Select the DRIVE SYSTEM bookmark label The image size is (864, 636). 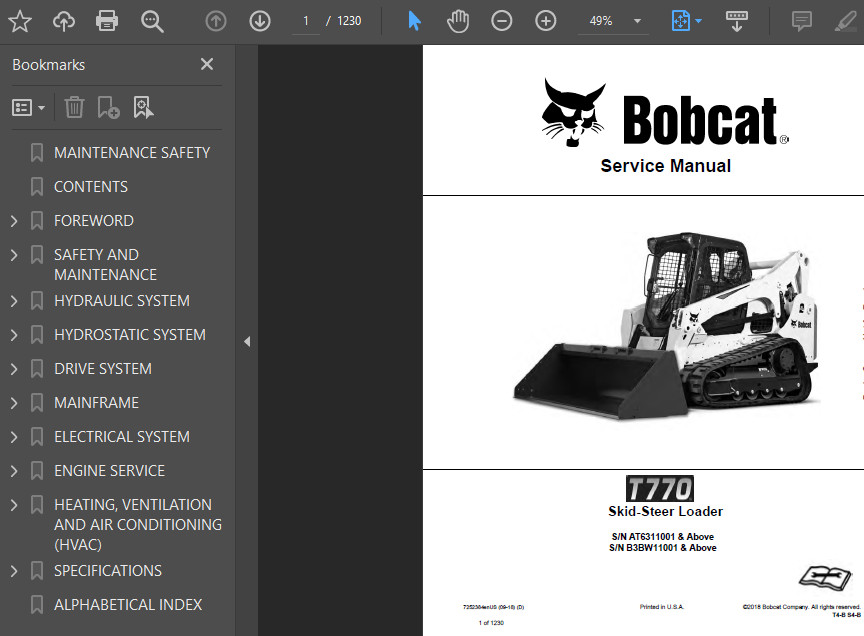coord(102,369)
